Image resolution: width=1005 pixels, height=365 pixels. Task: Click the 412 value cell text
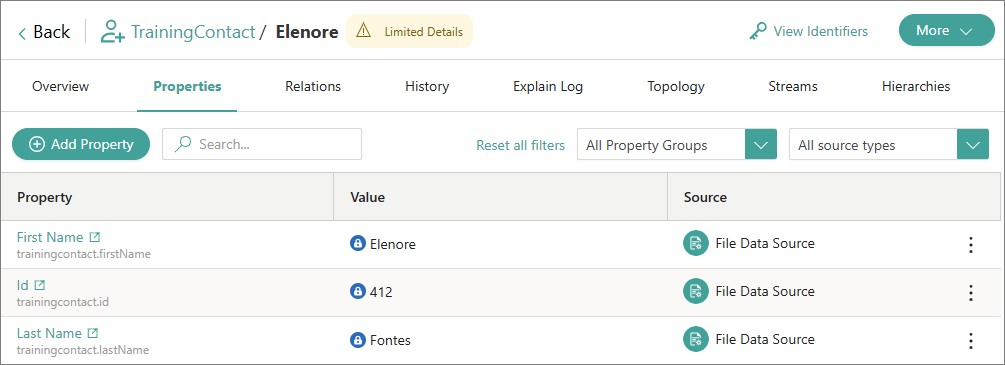tap(381, 293)
